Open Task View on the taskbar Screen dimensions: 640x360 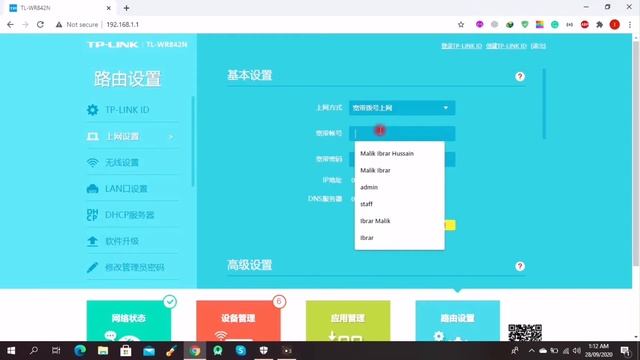point(56,351)
